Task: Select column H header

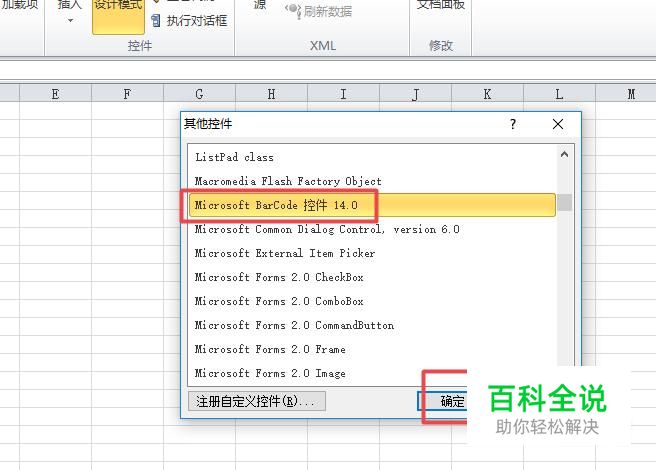Action: tap(272, 94)
